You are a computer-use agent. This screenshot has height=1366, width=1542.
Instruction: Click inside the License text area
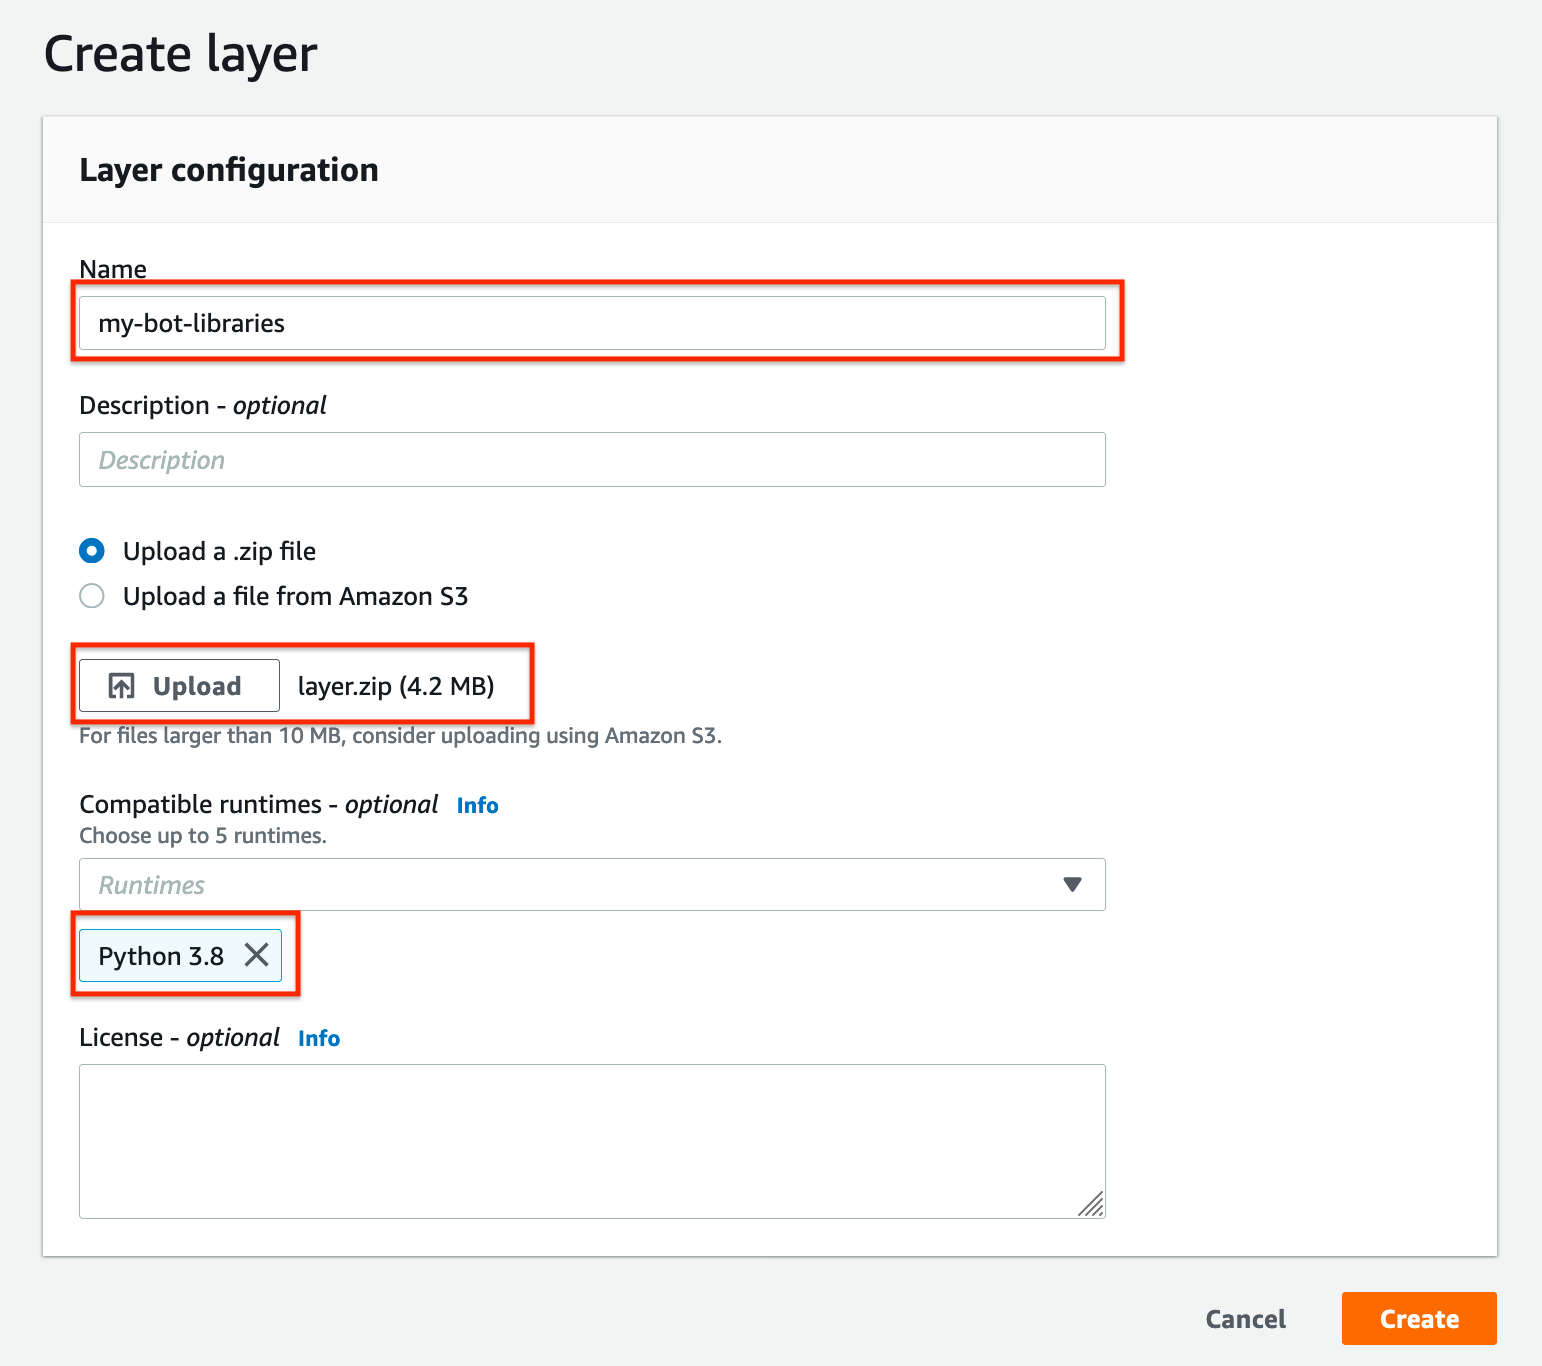point(592,1140)
